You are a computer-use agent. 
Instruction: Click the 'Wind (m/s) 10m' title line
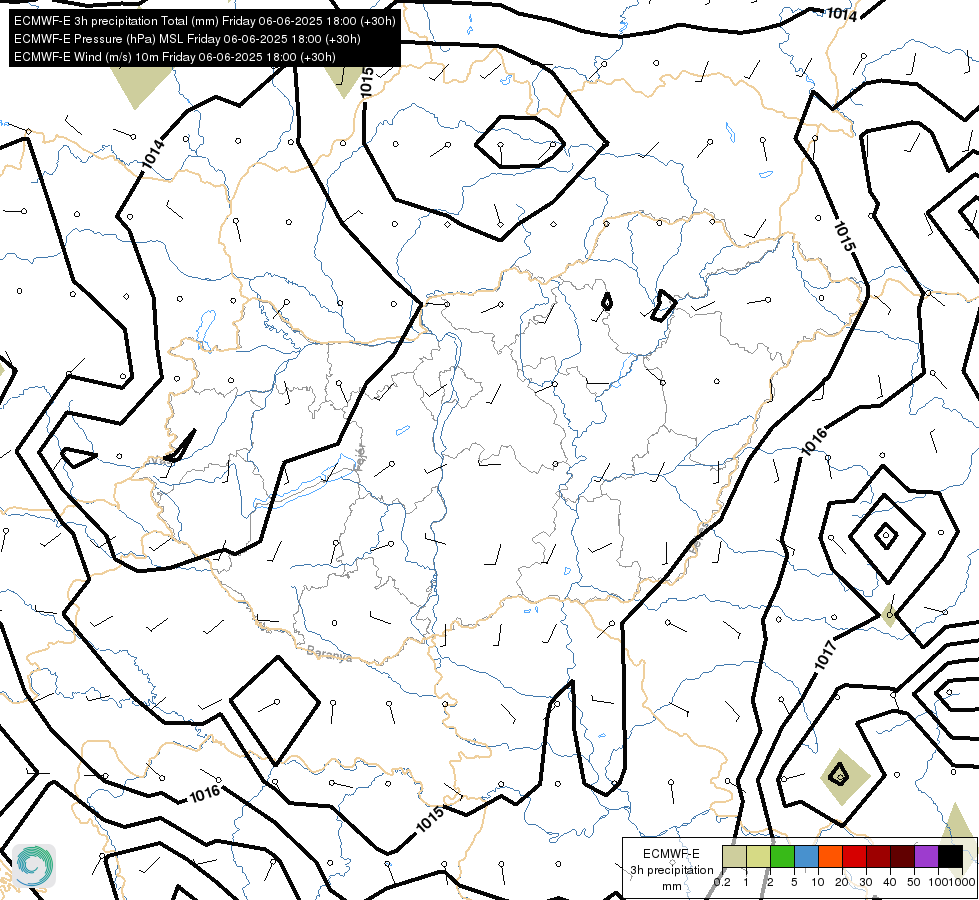[175, 57]
